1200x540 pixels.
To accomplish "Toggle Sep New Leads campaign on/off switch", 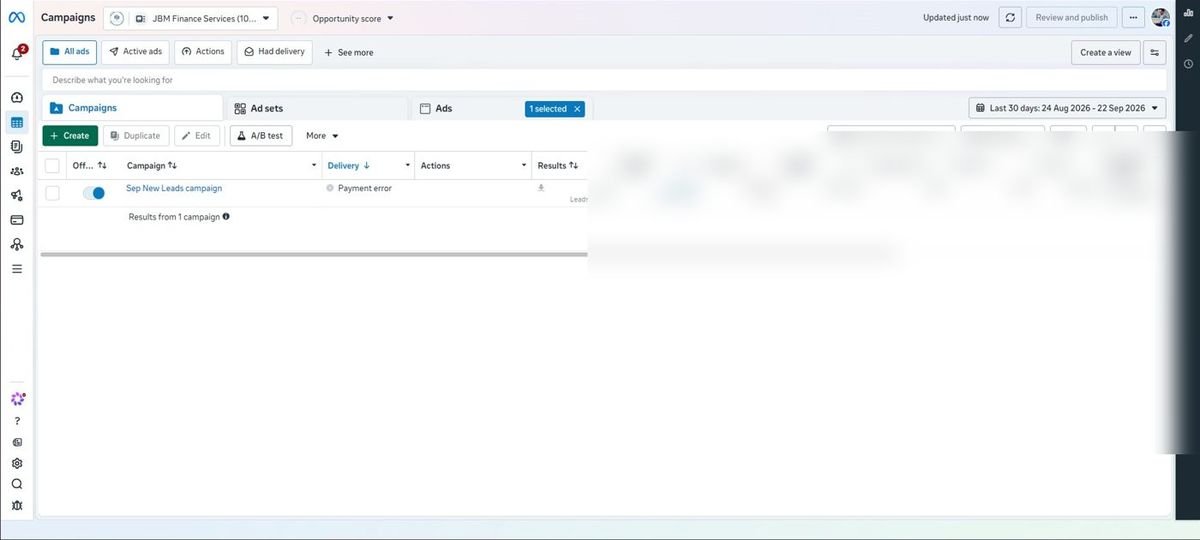I will [94, 193].
